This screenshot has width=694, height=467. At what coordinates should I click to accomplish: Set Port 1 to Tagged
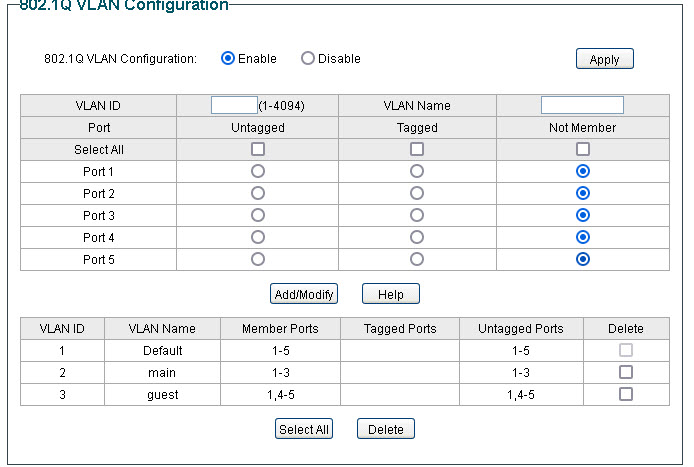[x=416, y=171]
